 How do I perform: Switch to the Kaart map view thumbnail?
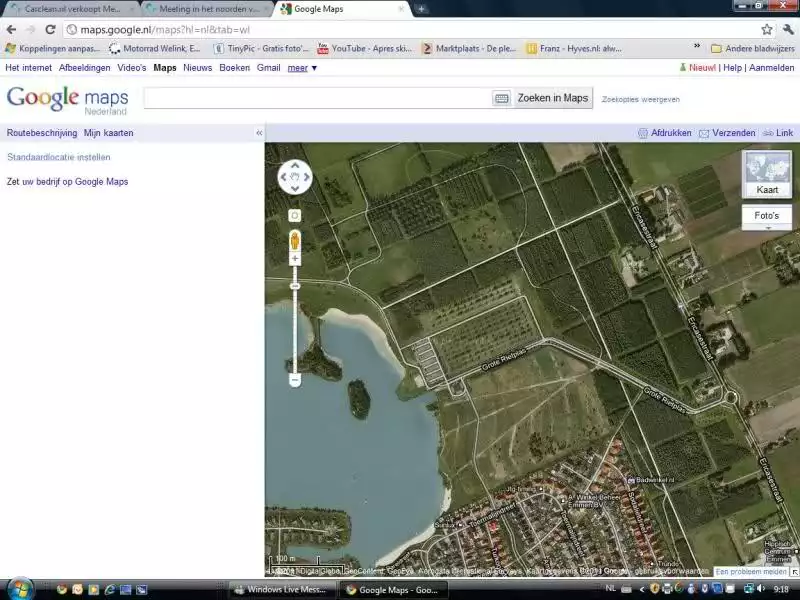767,174
